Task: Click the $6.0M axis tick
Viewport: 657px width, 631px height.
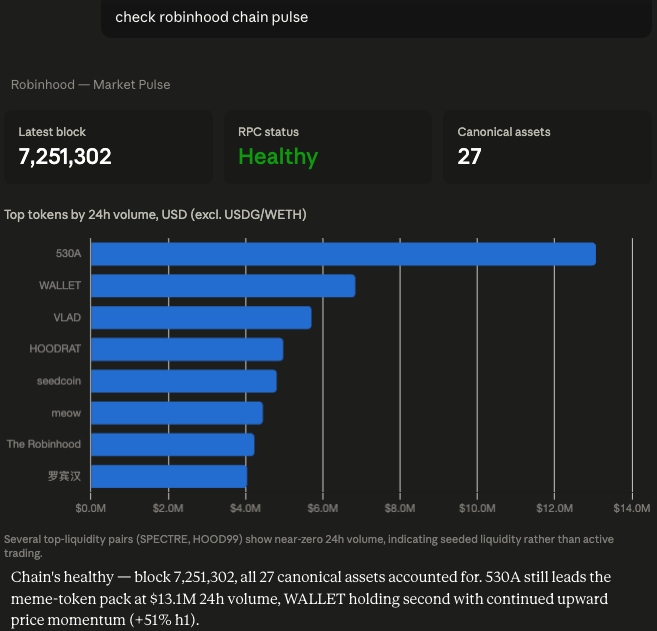Action: click(x=323, y=508)
